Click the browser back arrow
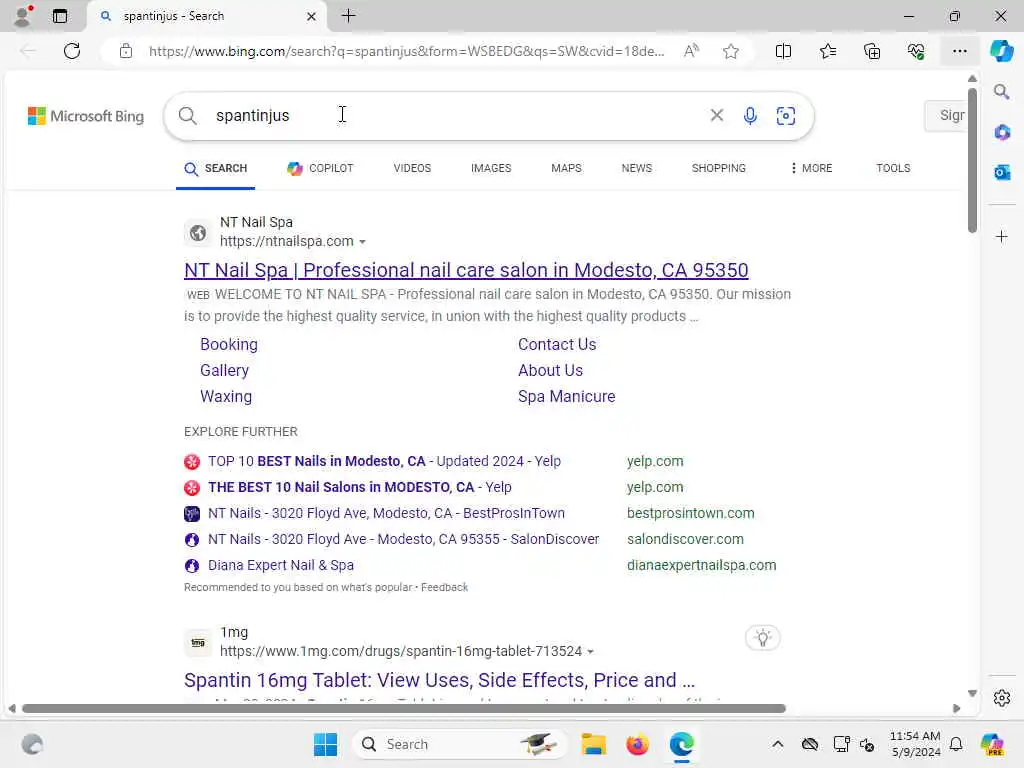This screenshot has width=1024, height=768. click(28, 51)
